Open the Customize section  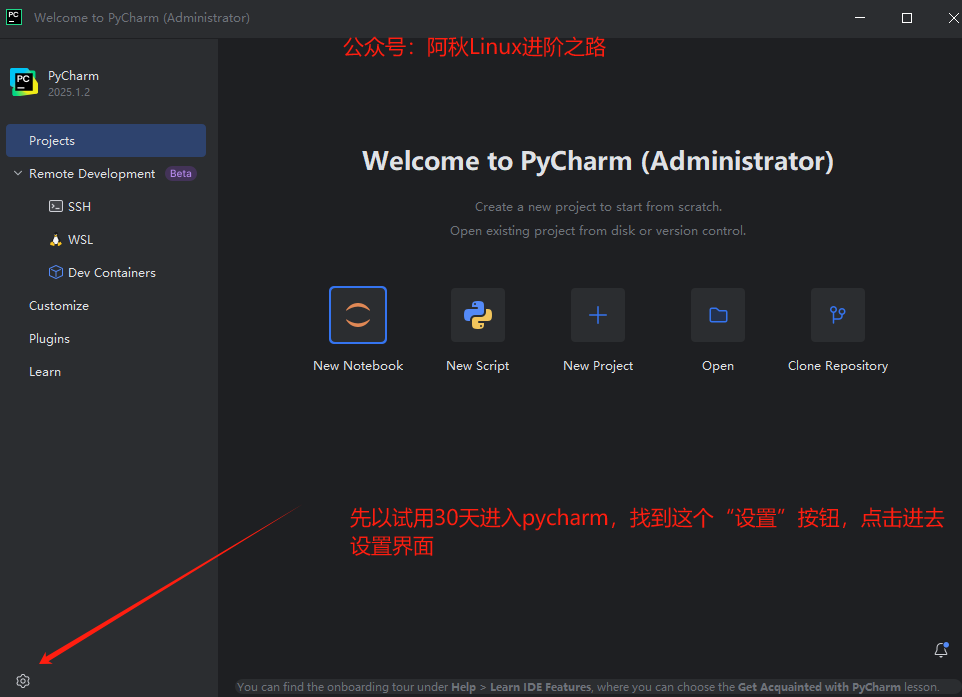click(x=59, y=306)
